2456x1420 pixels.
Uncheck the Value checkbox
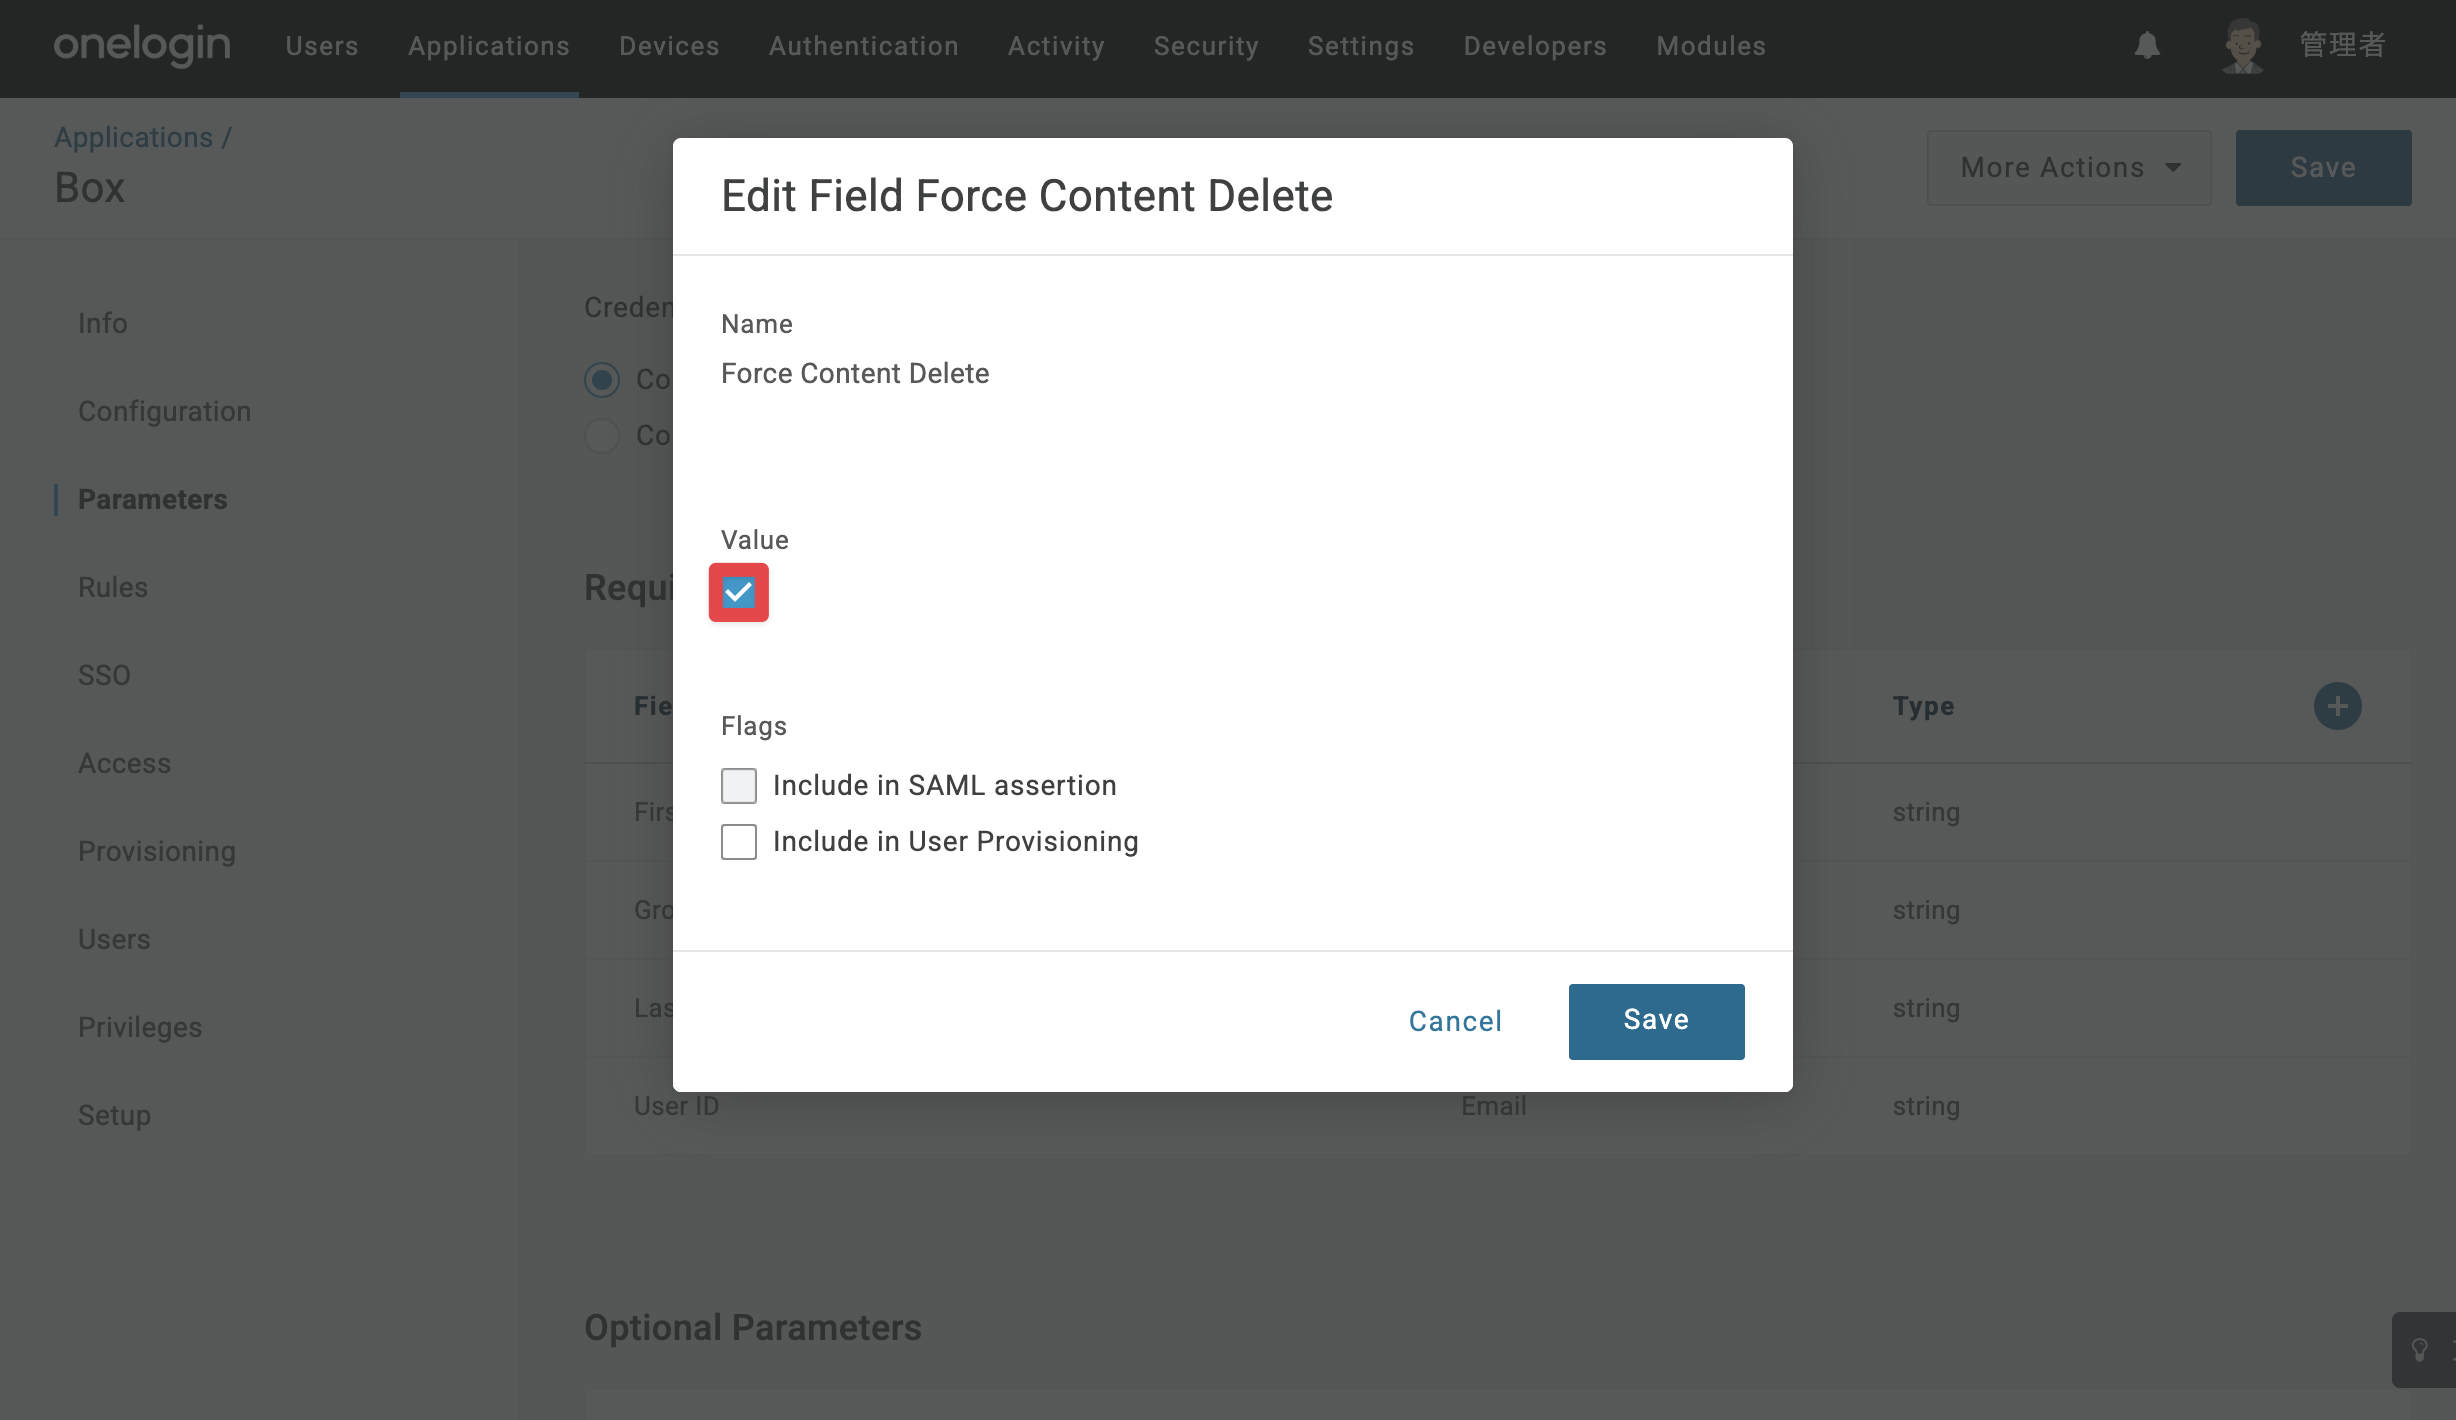(739, 592)
